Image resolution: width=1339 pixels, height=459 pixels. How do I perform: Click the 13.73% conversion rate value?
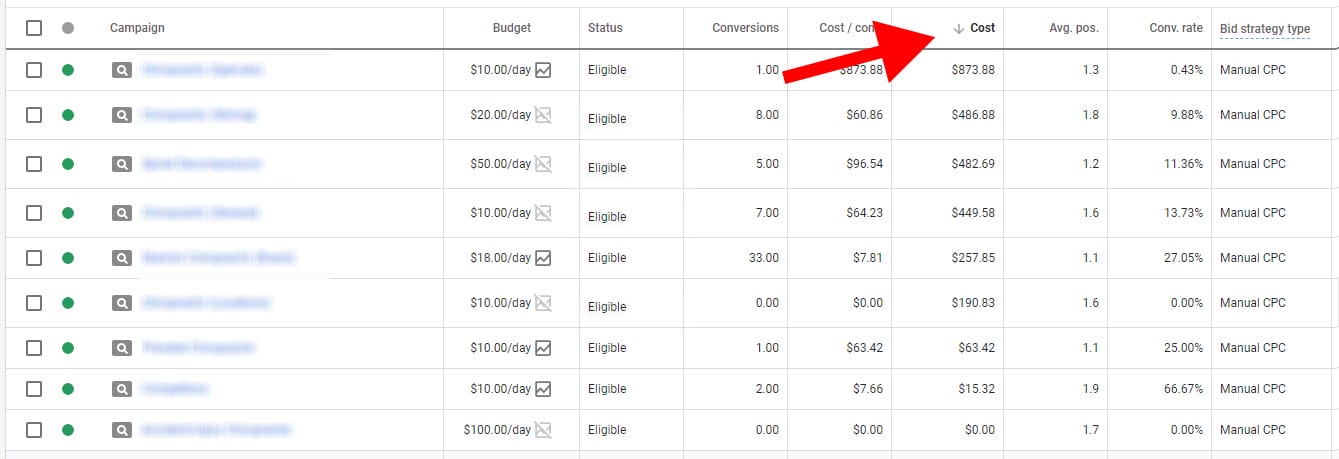1183,213
